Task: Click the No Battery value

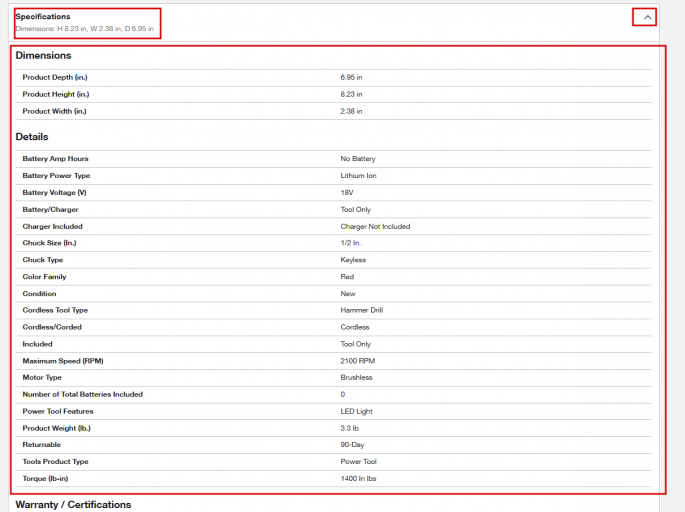Action: point(358,159)
